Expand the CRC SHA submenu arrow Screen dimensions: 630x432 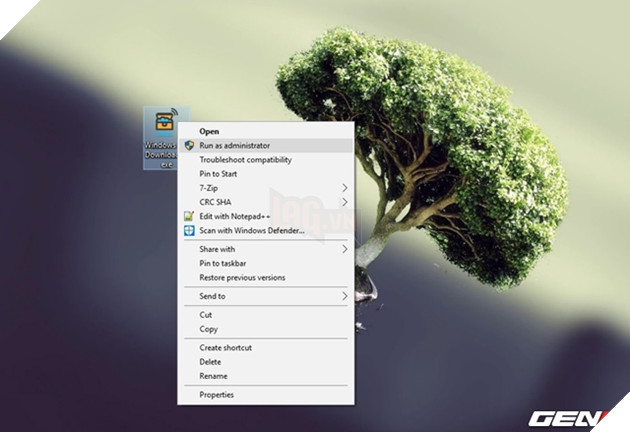pos(344,202)
